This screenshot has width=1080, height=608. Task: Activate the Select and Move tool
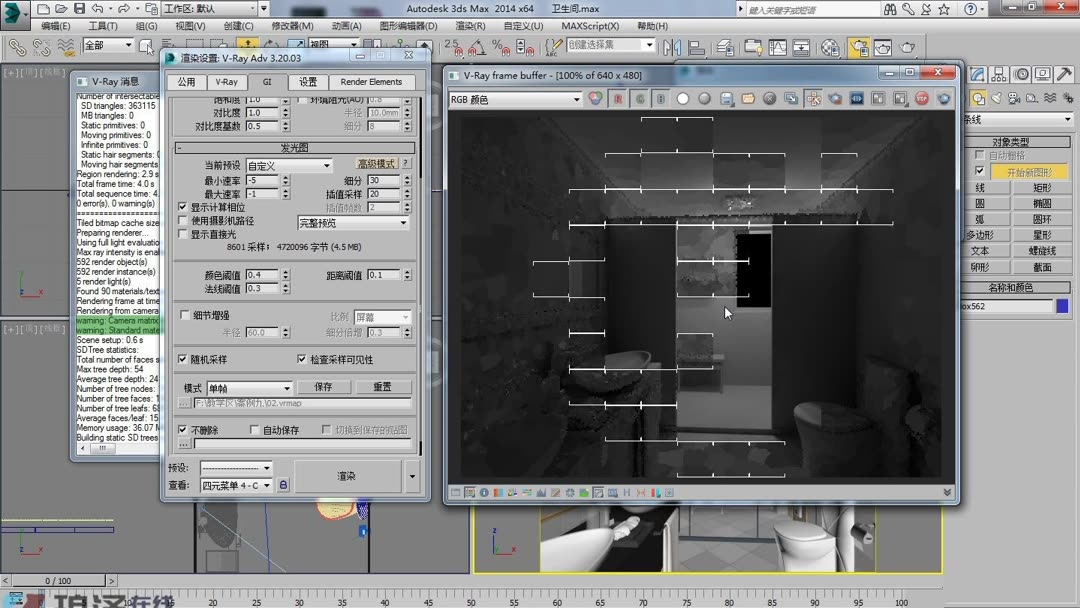(x=248, y=43)
